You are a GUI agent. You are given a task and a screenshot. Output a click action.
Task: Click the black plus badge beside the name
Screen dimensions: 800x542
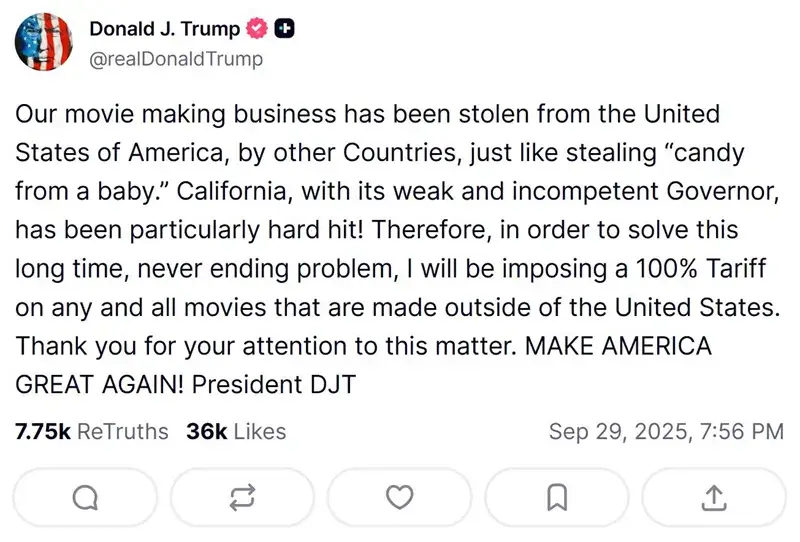[283, 29]
